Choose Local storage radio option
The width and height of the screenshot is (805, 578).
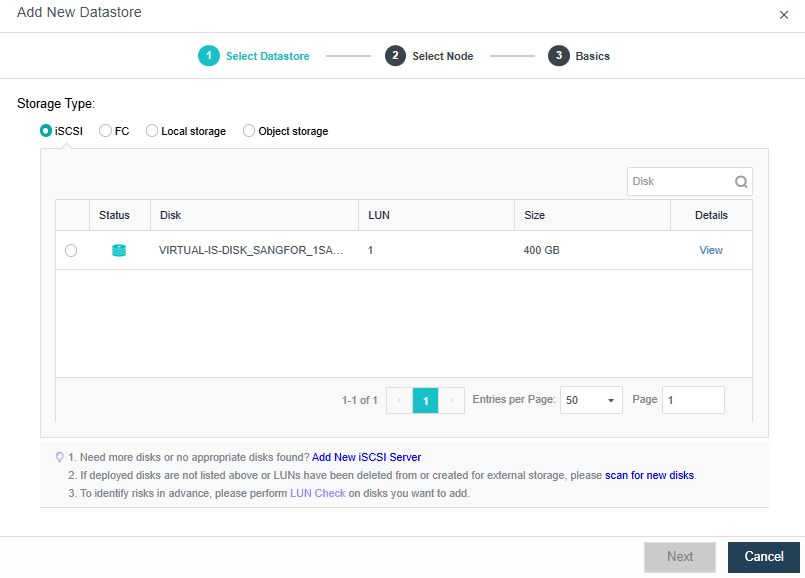coord(152,131)
